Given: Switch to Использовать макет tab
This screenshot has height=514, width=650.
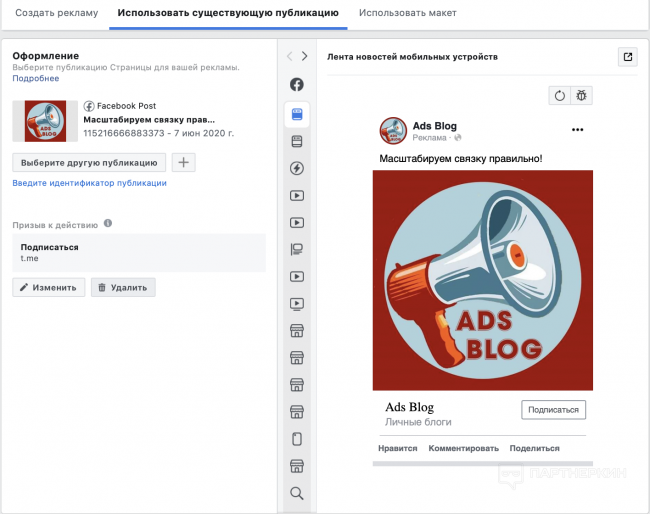Looking at the screenshot, I should (408, 13).
